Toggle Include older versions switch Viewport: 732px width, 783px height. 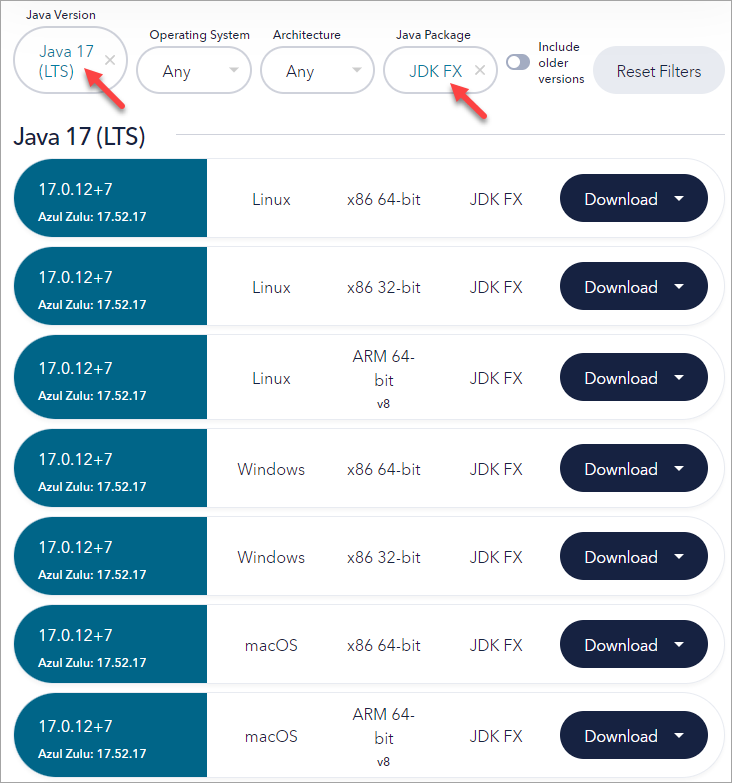click(x=518, y=62)
